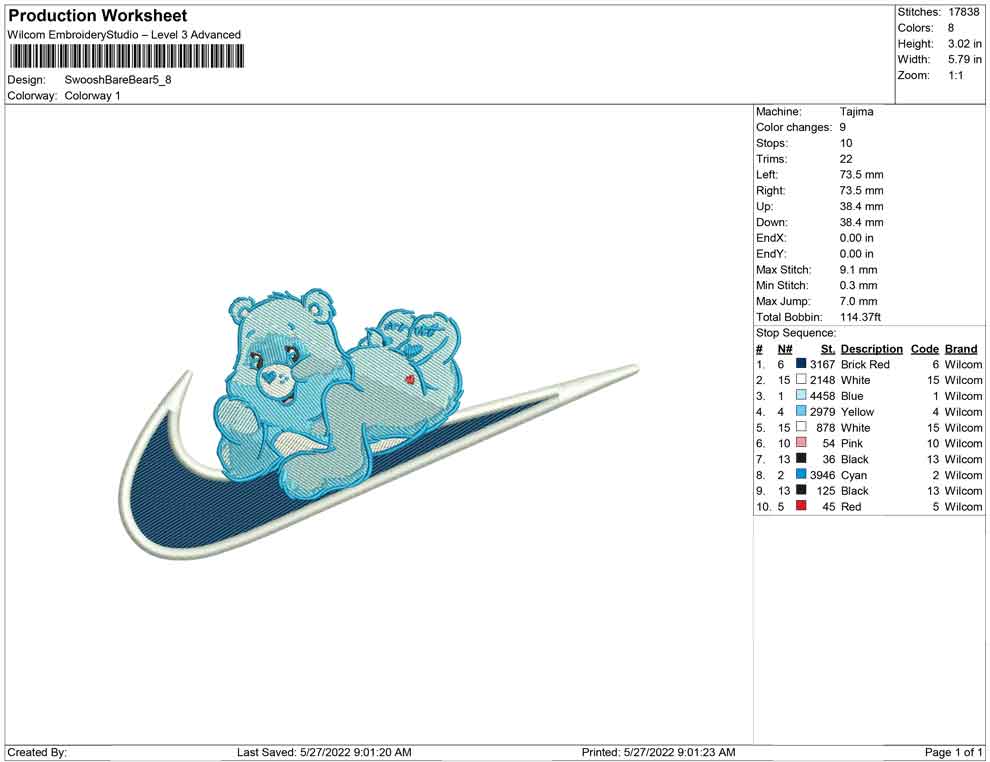Select the Min Stitch value "0.3 mm"

[x=859, y=285]
